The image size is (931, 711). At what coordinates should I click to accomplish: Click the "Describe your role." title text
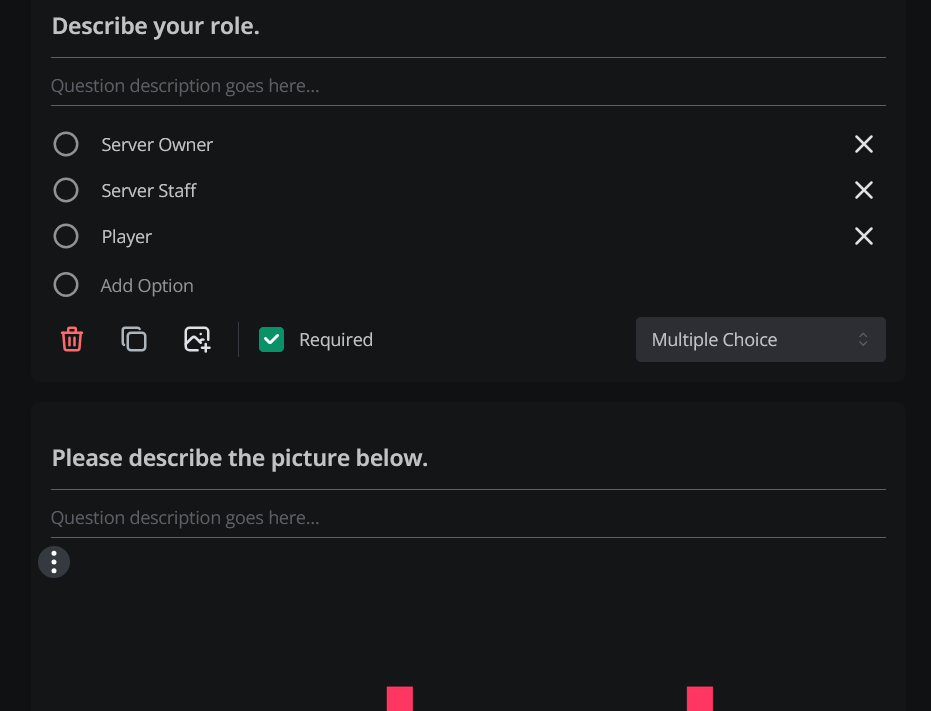tap(156, 26)
